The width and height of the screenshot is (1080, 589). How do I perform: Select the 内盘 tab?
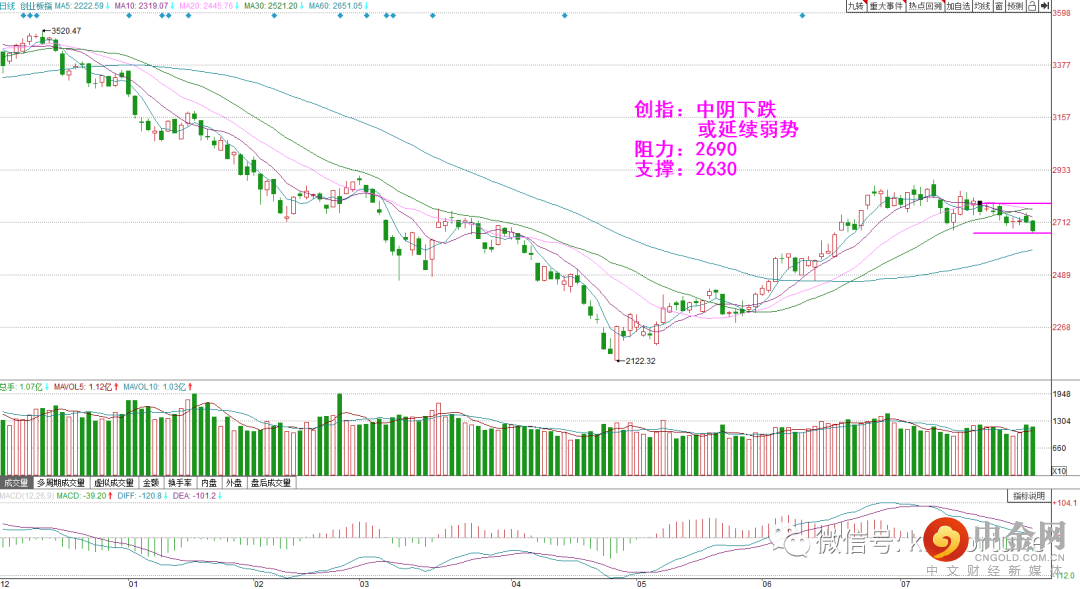coord(209,483)
